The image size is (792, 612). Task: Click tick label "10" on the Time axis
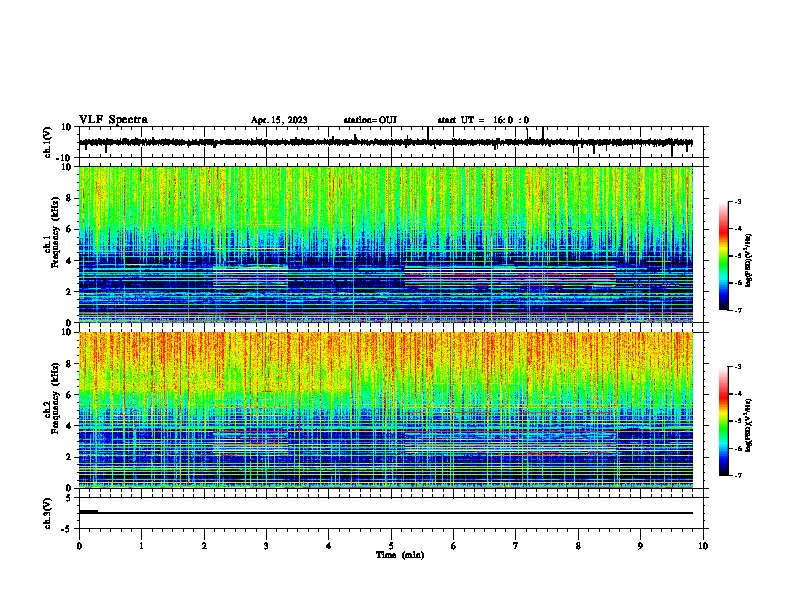[x=703, y=546]
